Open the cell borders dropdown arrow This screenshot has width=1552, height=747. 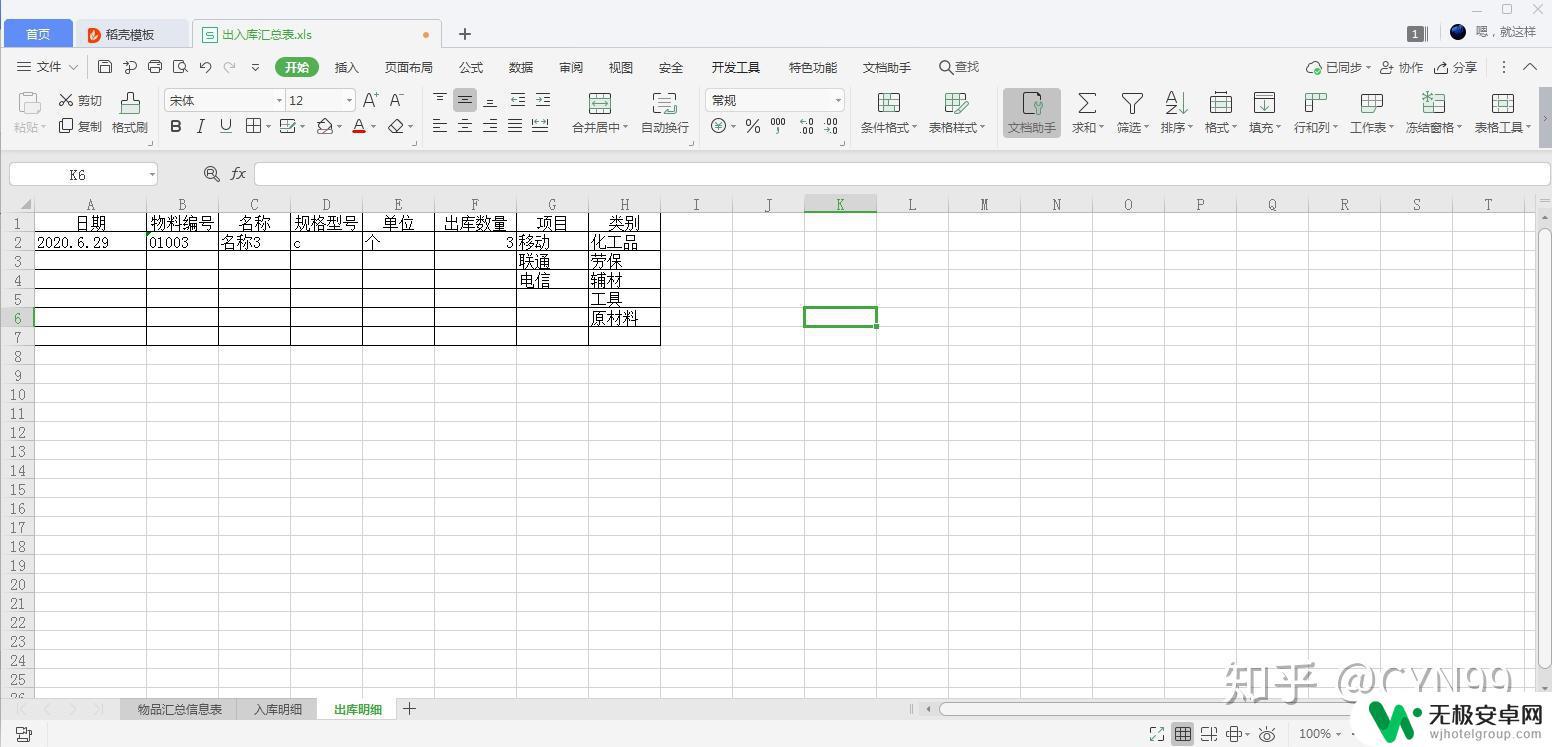(268, 127)
